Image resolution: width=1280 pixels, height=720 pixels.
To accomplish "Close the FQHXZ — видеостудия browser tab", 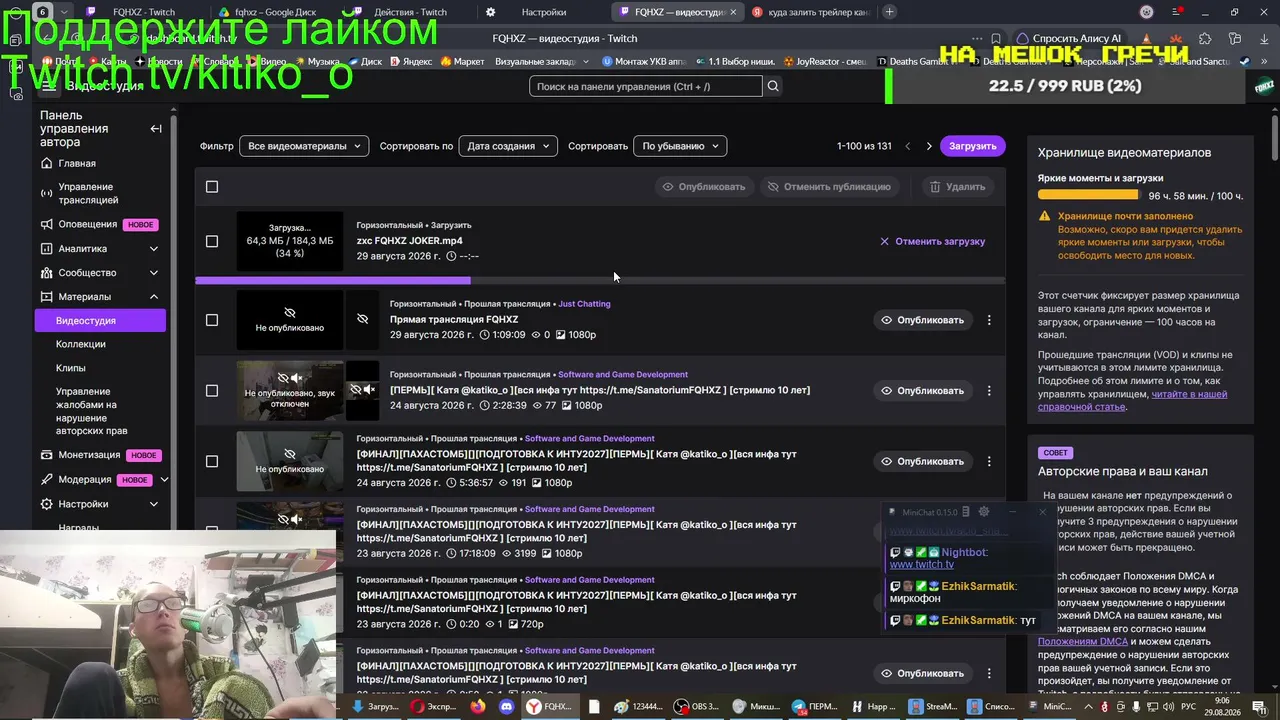I will click(x=733, y=12).
